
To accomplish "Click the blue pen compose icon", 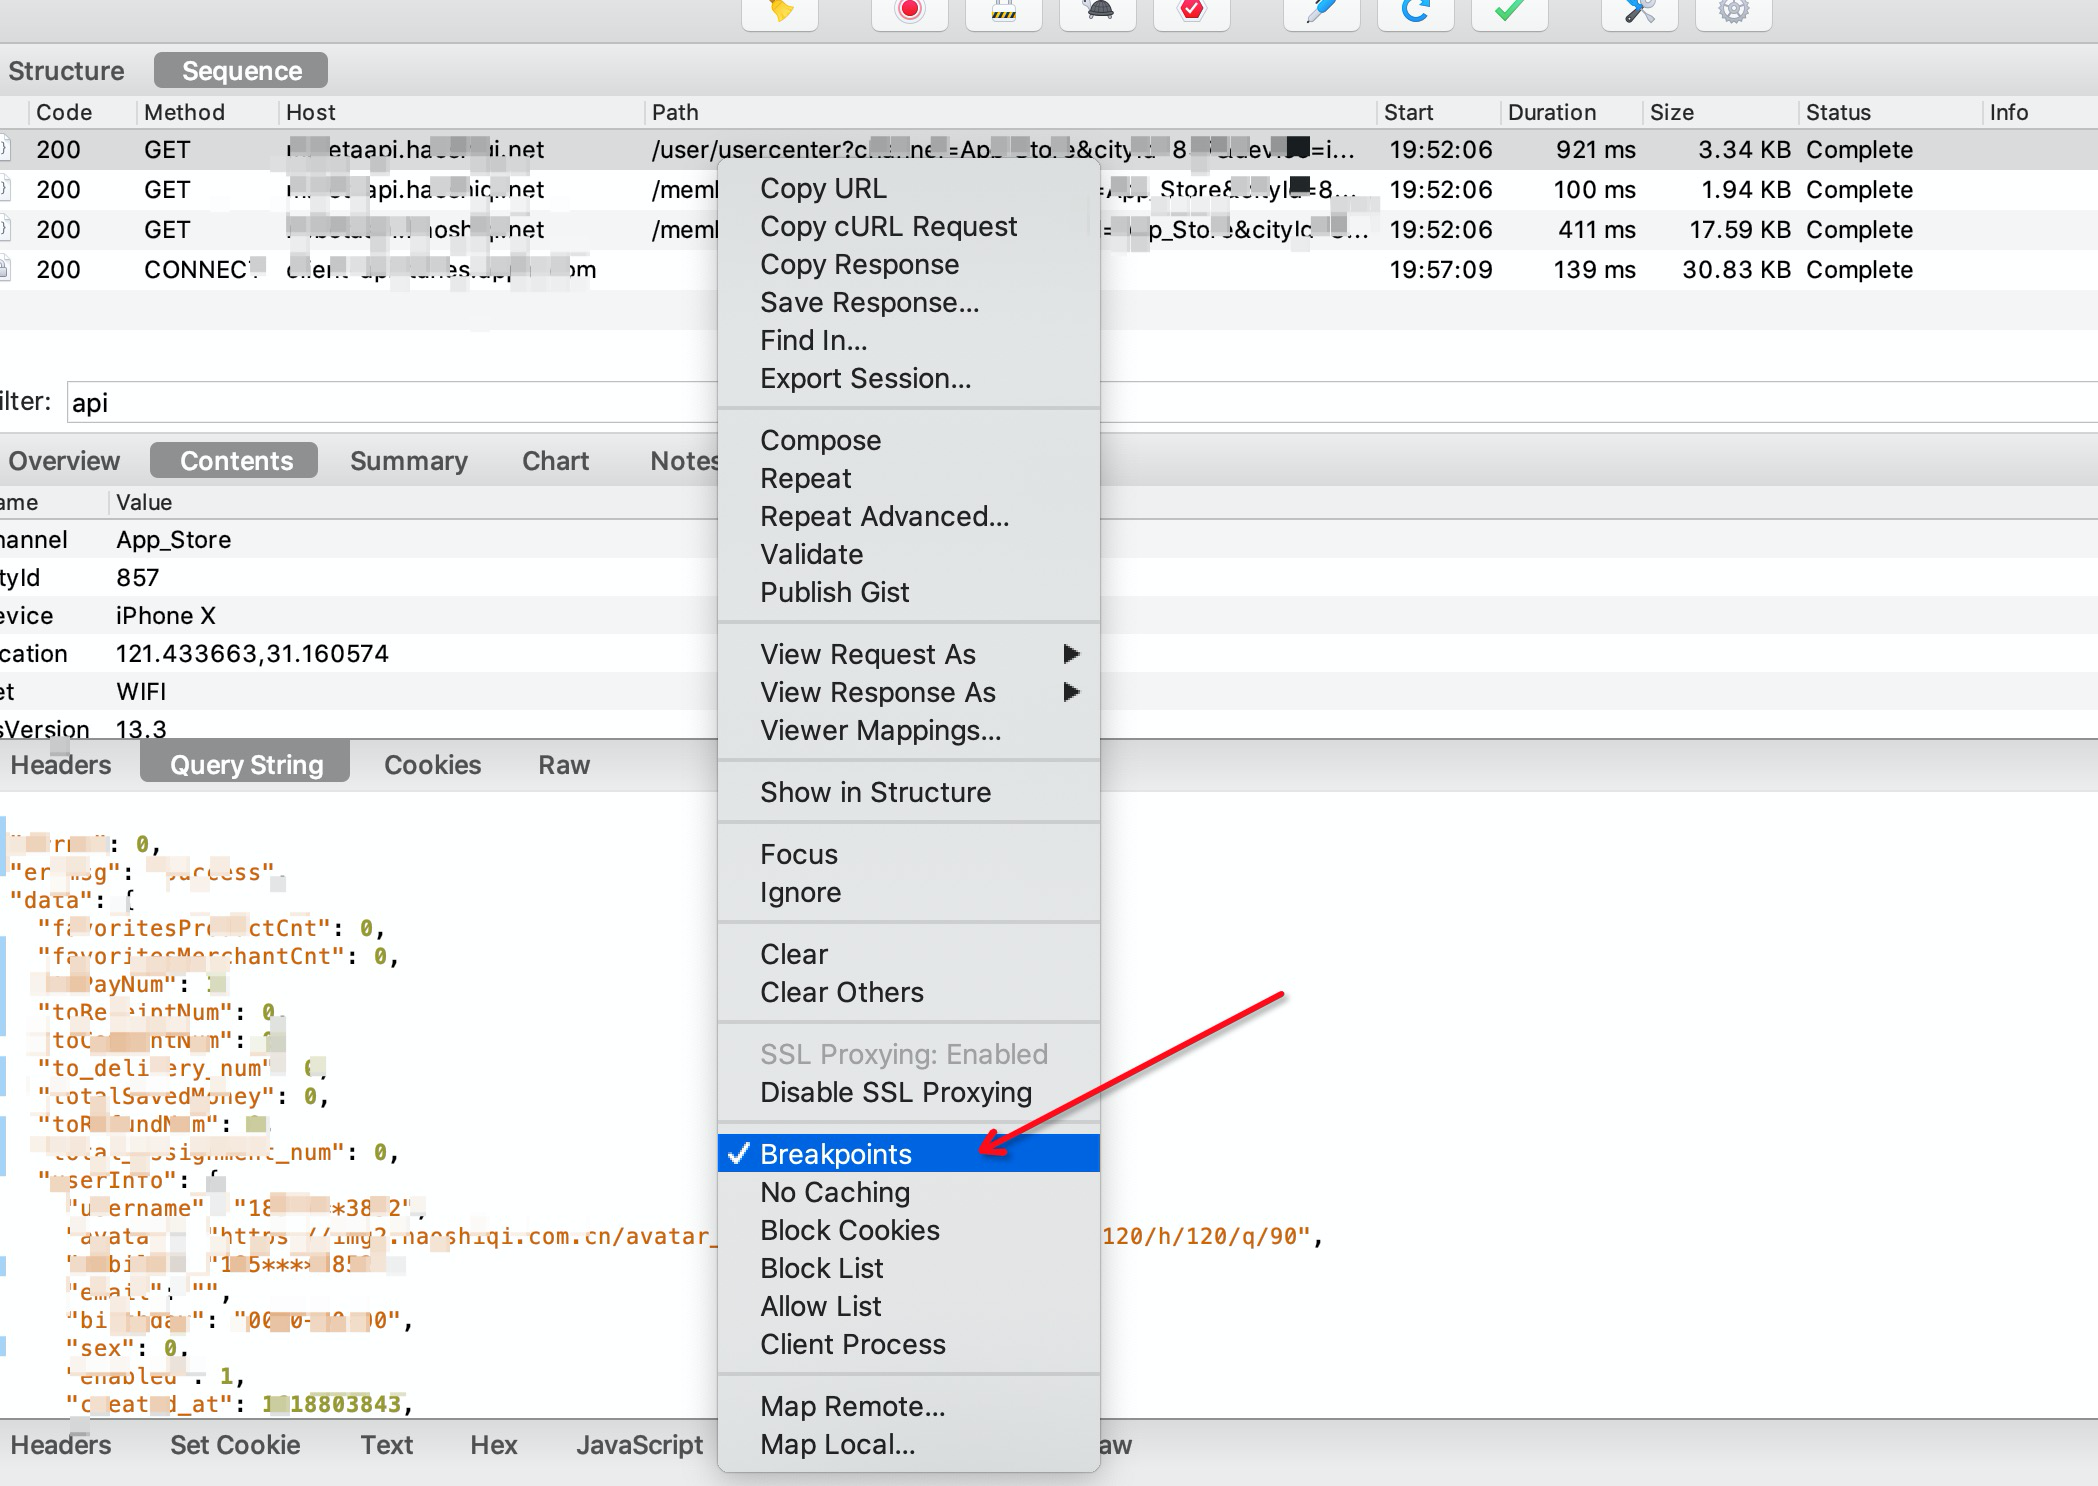I will coord(1321,12).
